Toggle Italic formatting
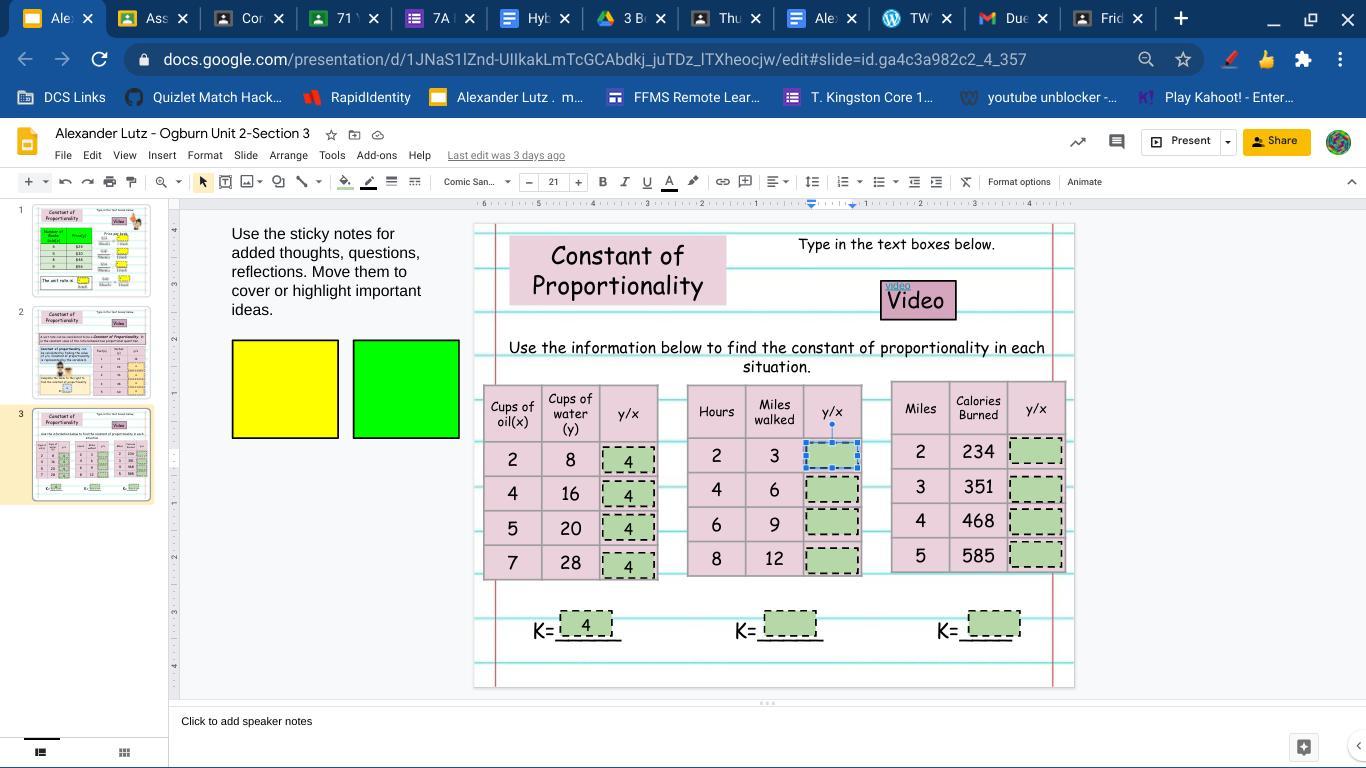 pyautogui.click(x=624, y=182)
